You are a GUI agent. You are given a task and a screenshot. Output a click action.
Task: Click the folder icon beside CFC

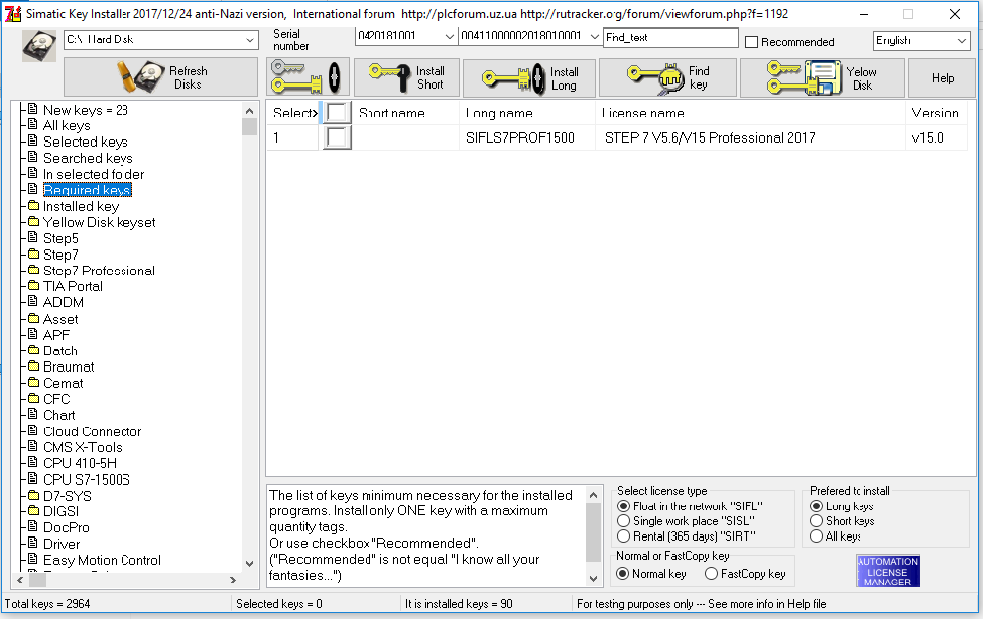[33, 398]
